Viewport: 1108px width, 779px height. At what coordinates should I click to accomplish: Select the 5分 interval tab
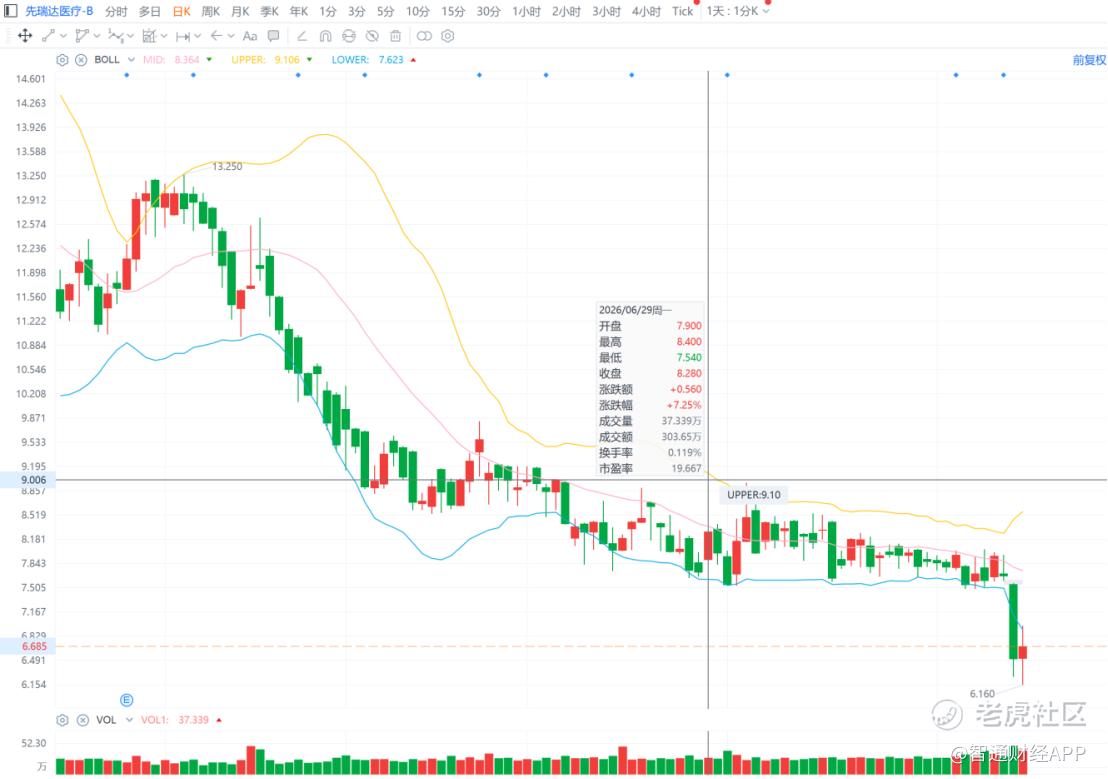pyautogui.click(x=385, y=11)
